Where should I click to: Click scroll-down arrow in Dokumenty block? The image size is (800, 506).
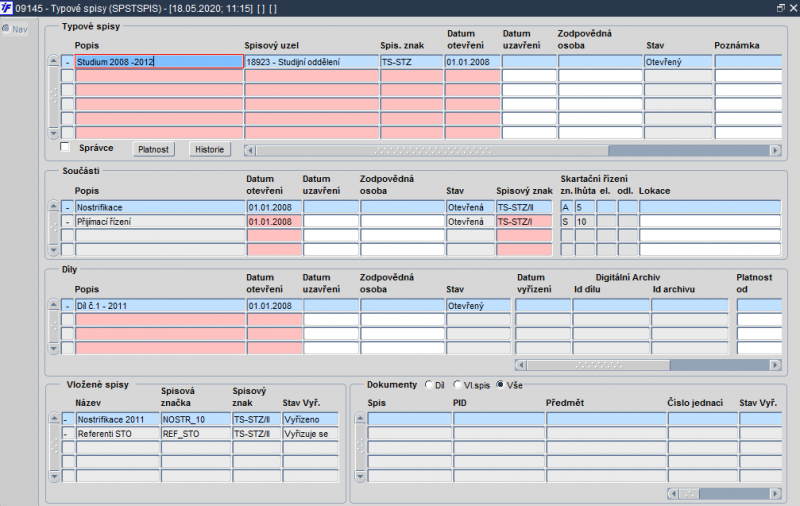tap(360, 477)
